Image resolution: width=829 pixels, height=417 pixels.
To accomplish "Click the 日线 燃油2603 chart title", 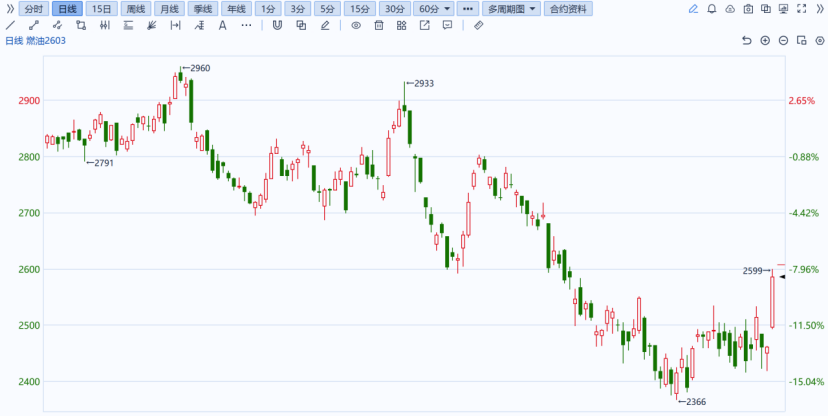I will coord(35,41).
